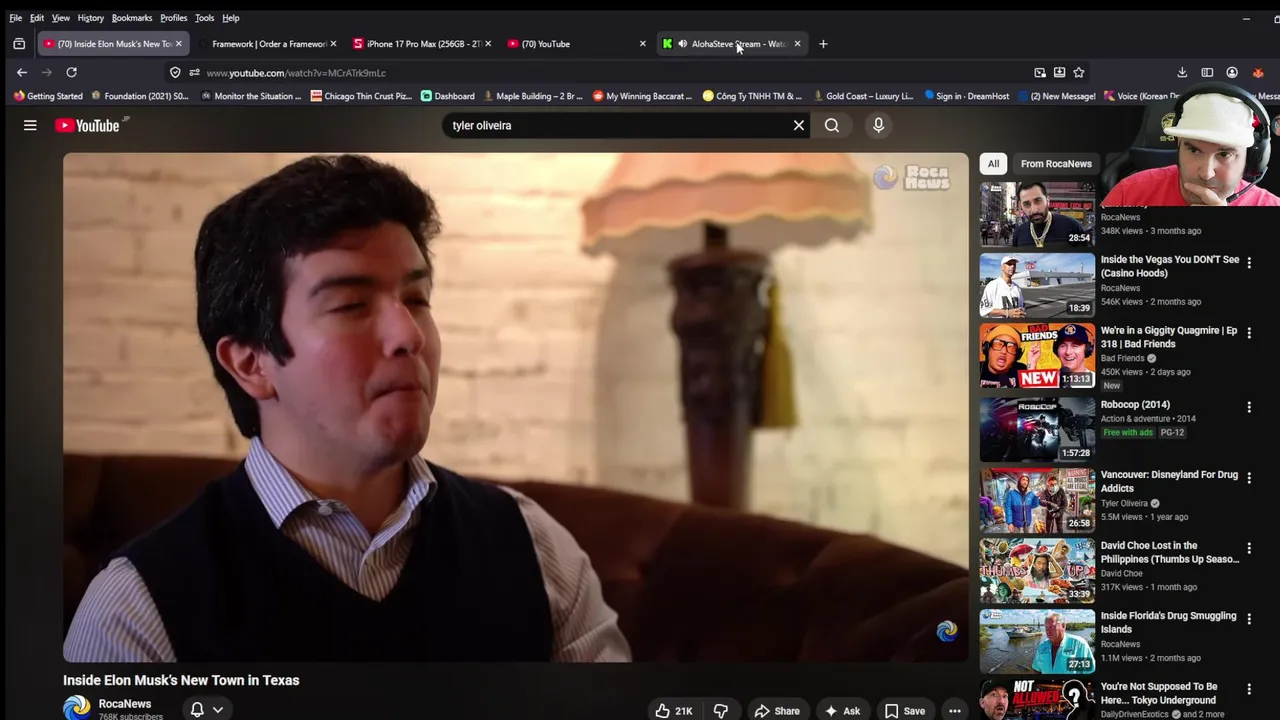Screen dimensions: 1280x720
Task: Click the RocaNews channel name
Action: tap(125, 704)
